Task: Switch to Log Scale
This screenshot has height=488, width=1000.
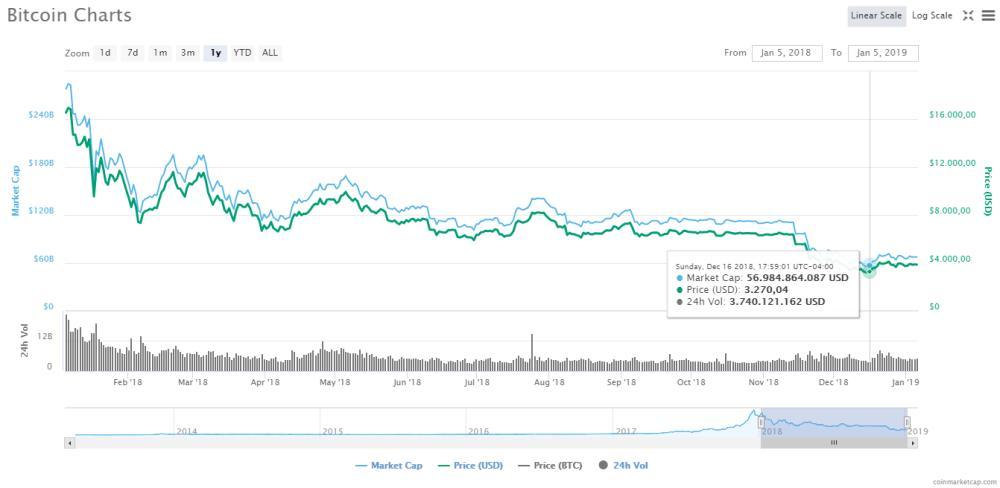Action: point(932,16)
